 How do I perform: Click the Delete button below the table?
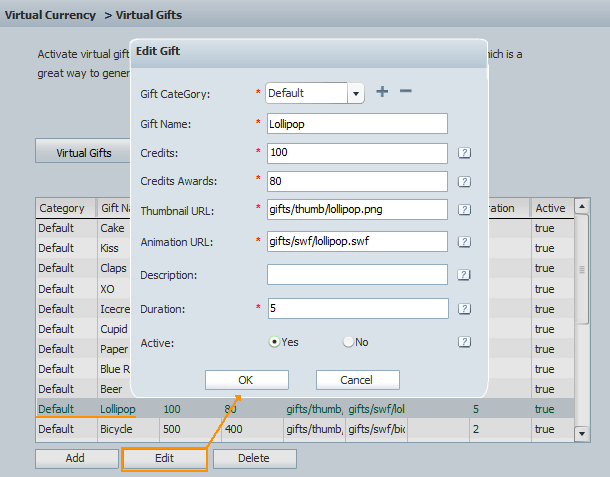coord(254,458)
